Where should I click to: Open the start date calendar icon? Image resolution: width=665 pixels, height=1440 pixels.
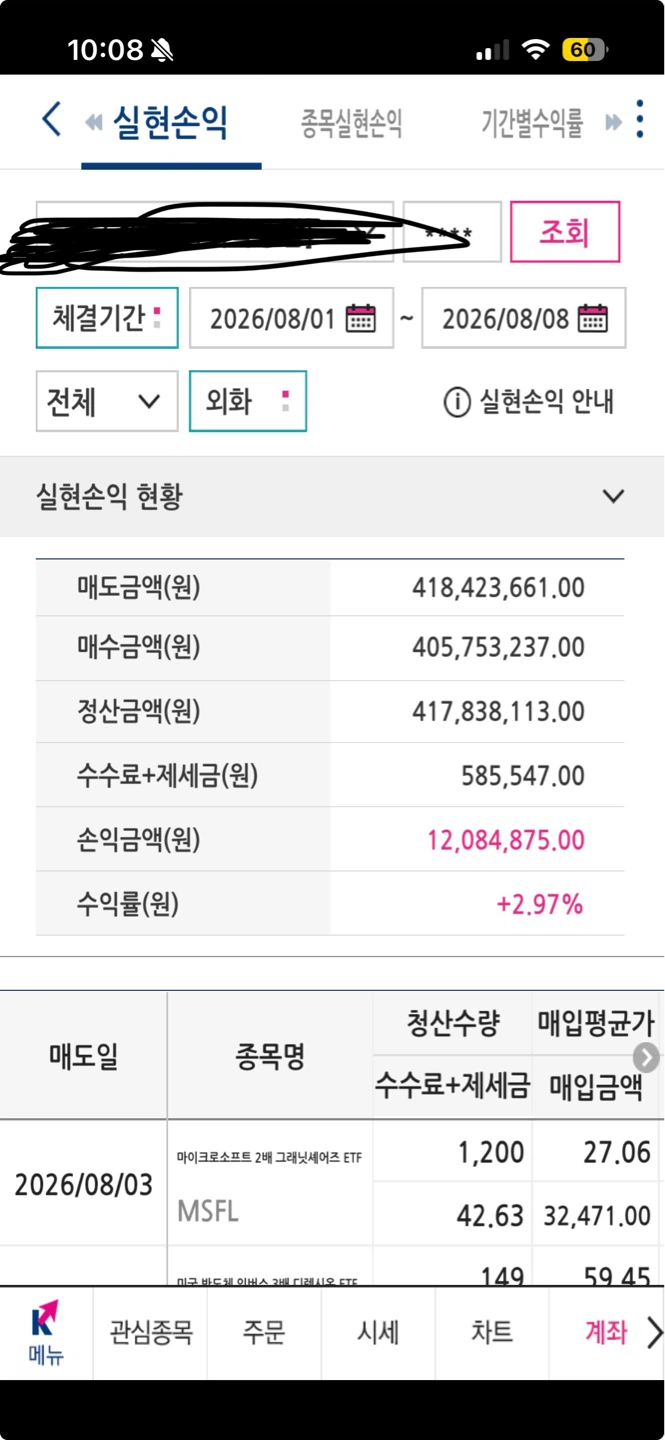pyautogui.click(x=360, y=318)
